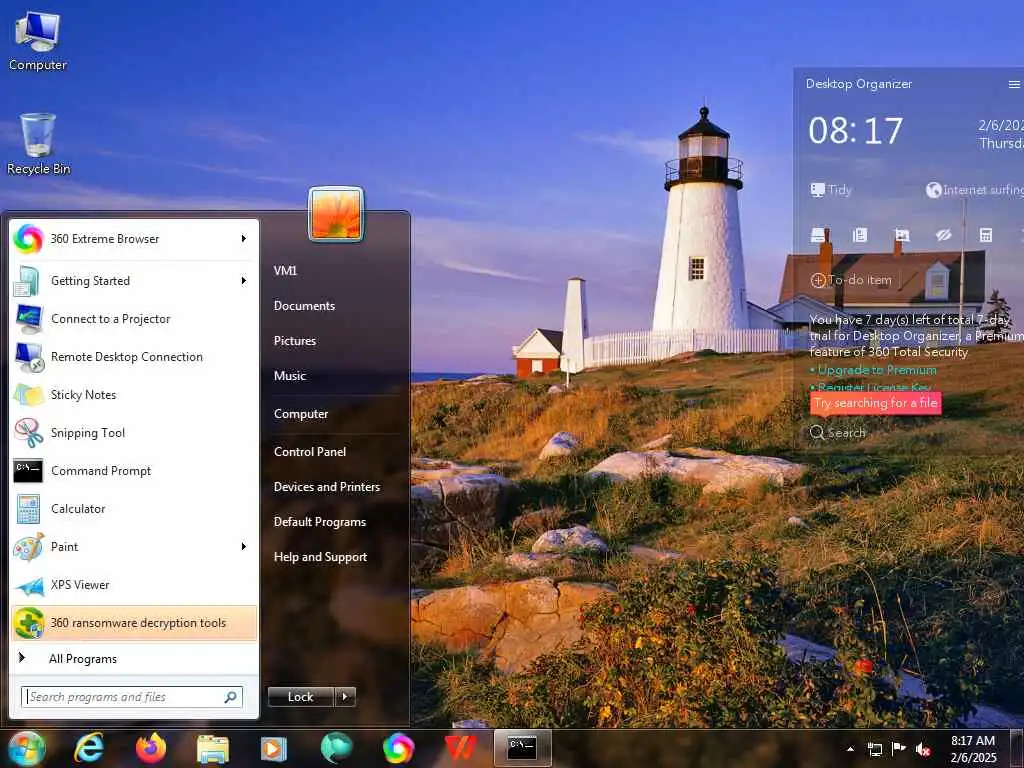Open Documents from Start menu
1024x768 pixels.
point(304,306)
